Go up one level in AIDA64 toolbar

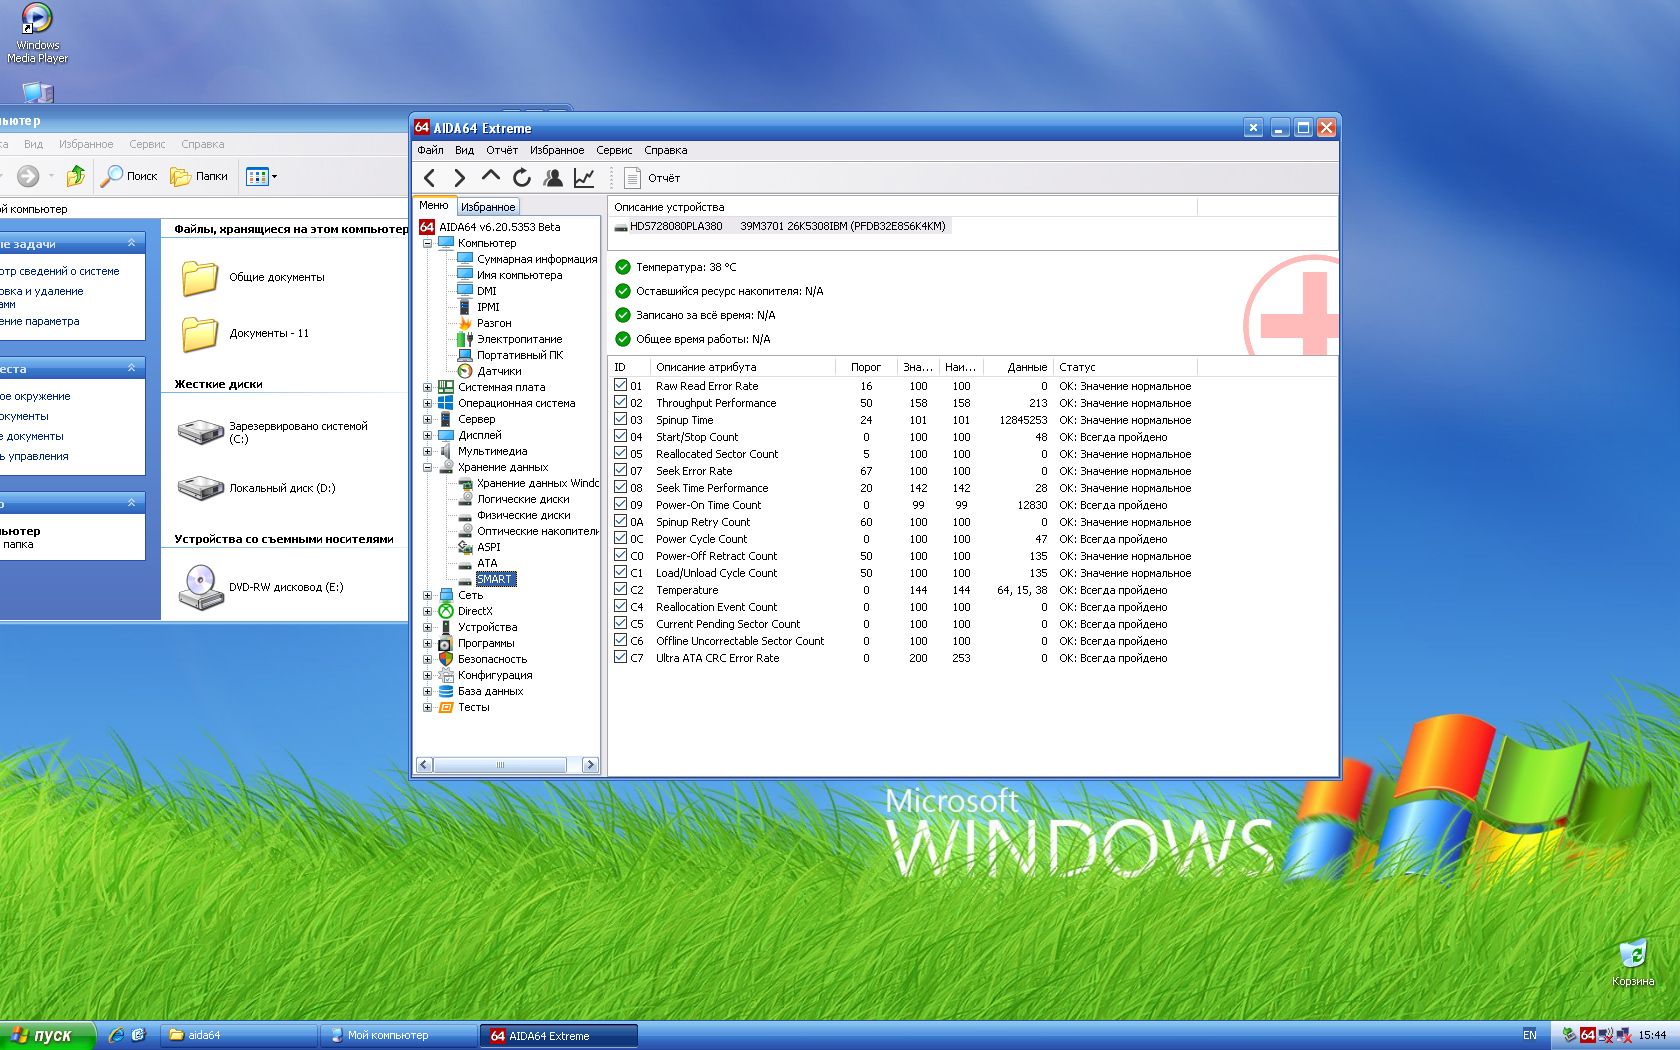point(491,177)
